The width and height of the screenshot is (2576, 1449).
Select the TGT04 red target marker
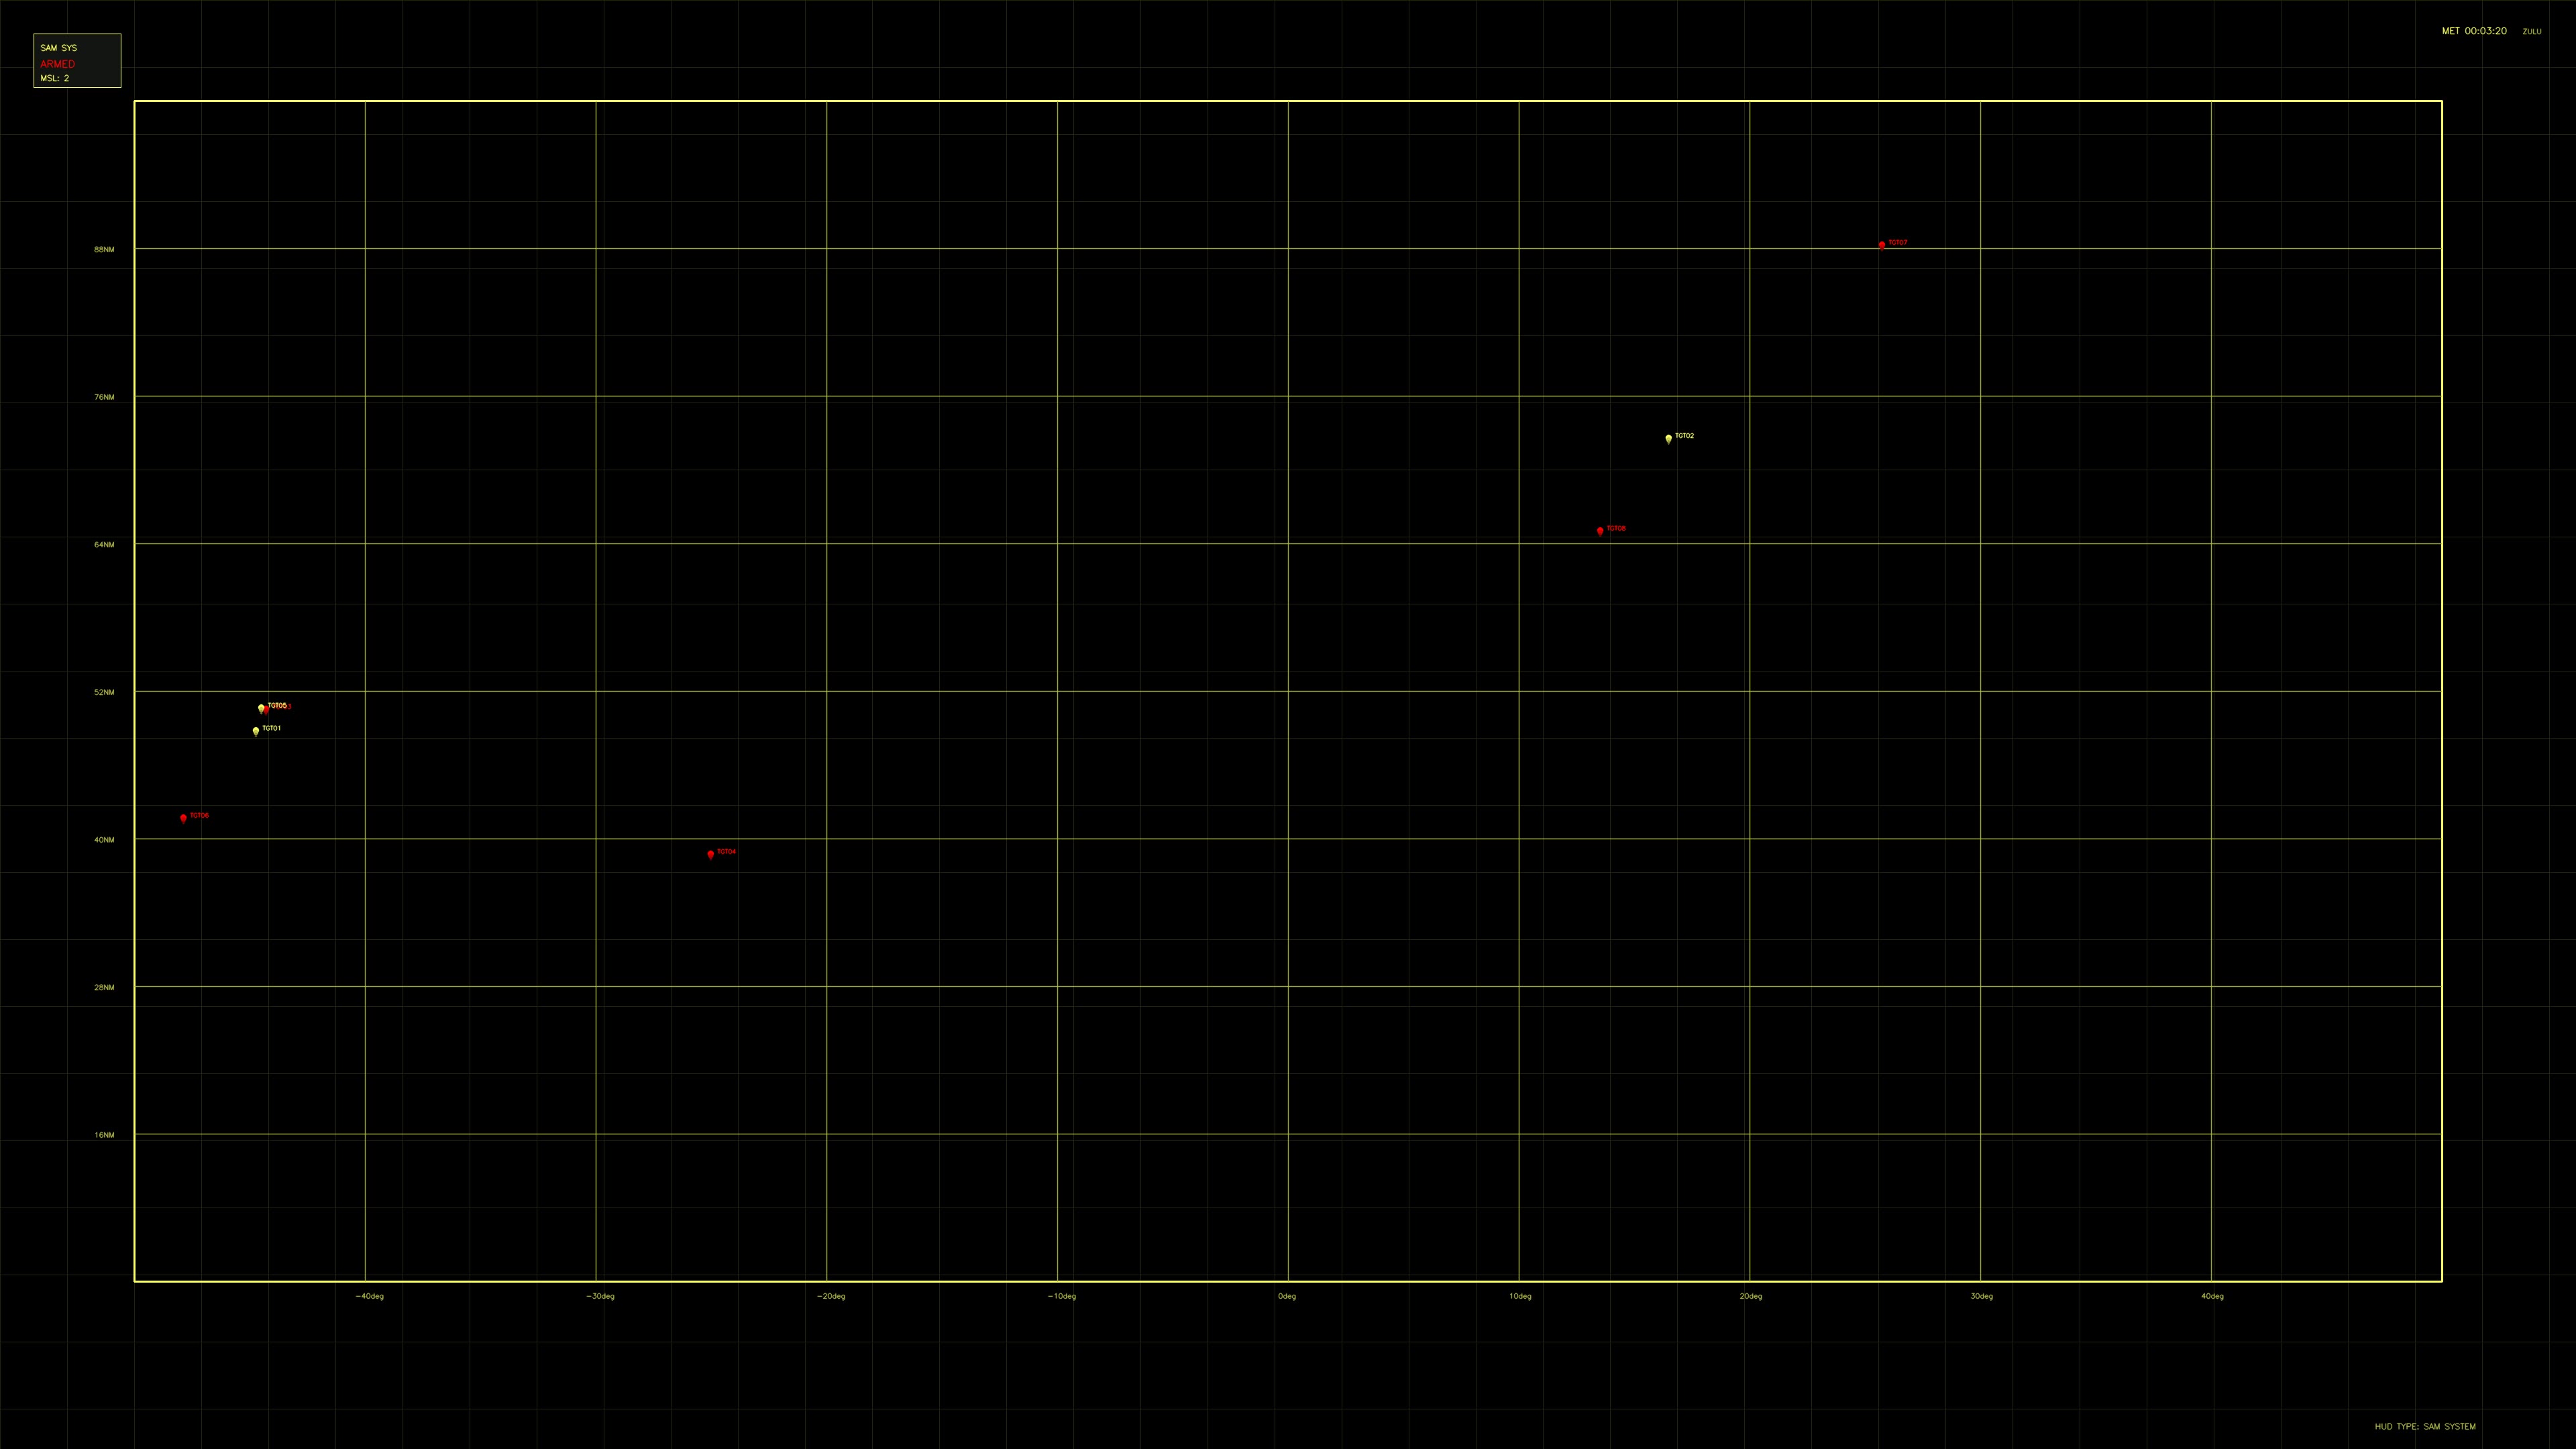pyautogui.click(x=711, y=855)
